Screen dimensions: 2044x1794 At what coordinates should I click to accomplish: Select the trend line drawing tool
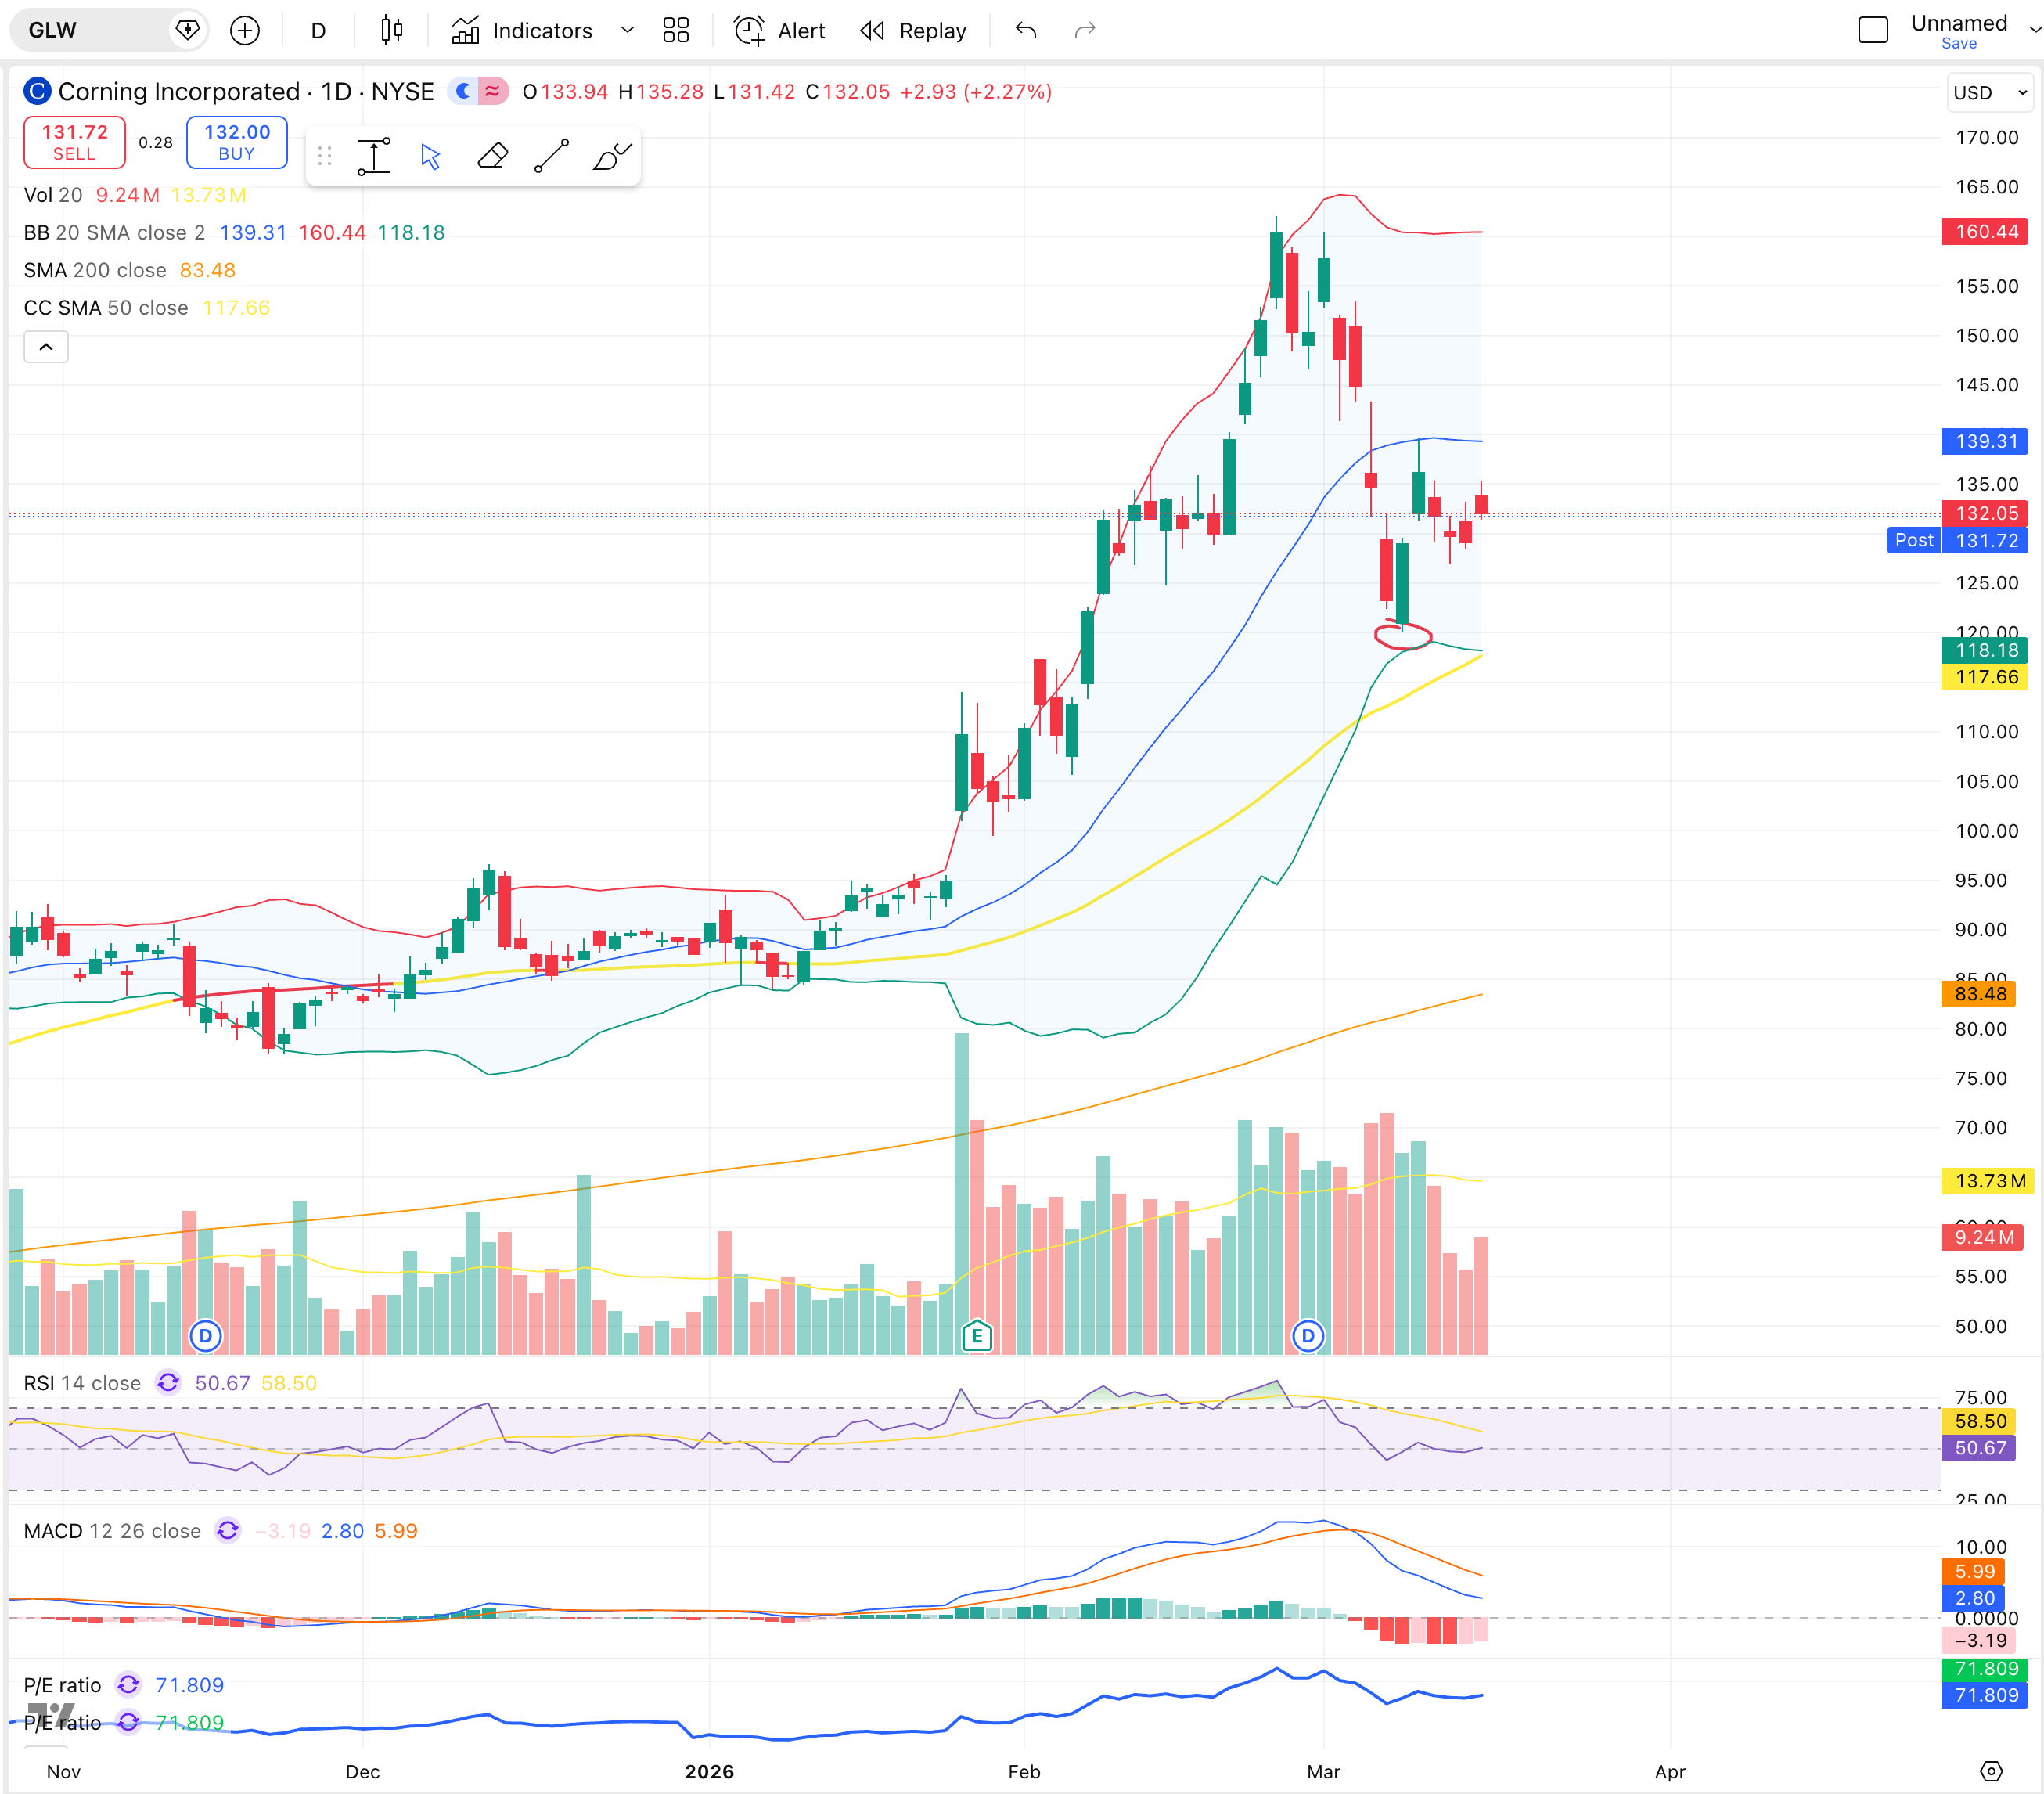point(551,157)
